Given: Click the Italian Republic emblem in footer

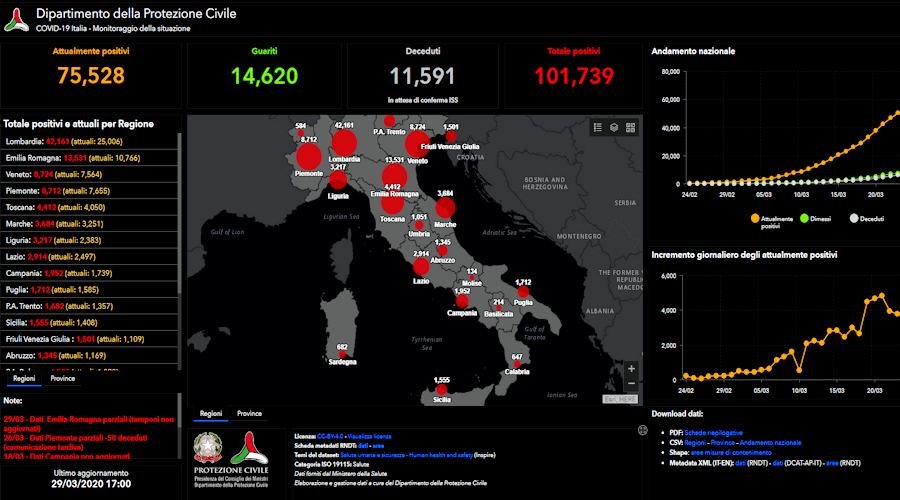Looking at the screenshot, I should pyautogui.click(x=208, y=448).
